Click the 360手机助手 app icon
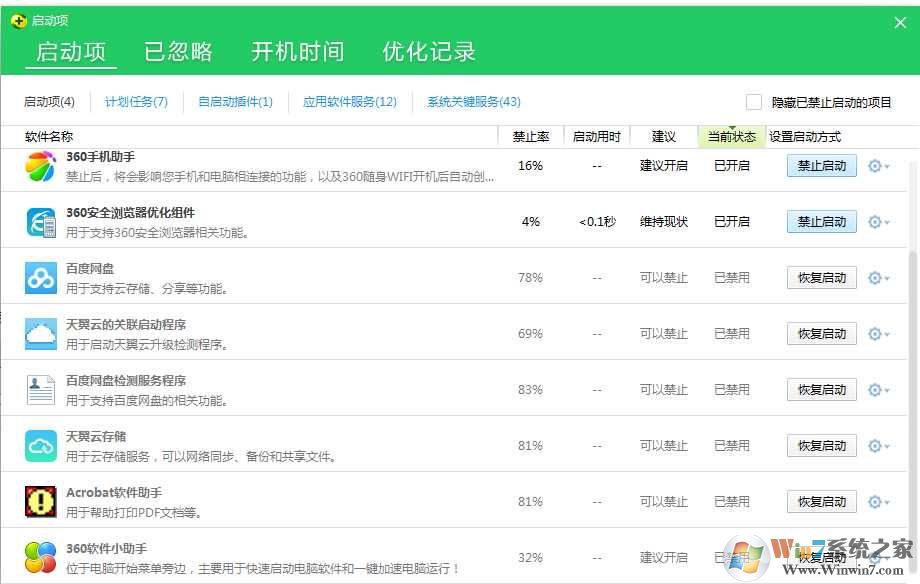This screenshot has width=920, height=584. tap(41, 167)
